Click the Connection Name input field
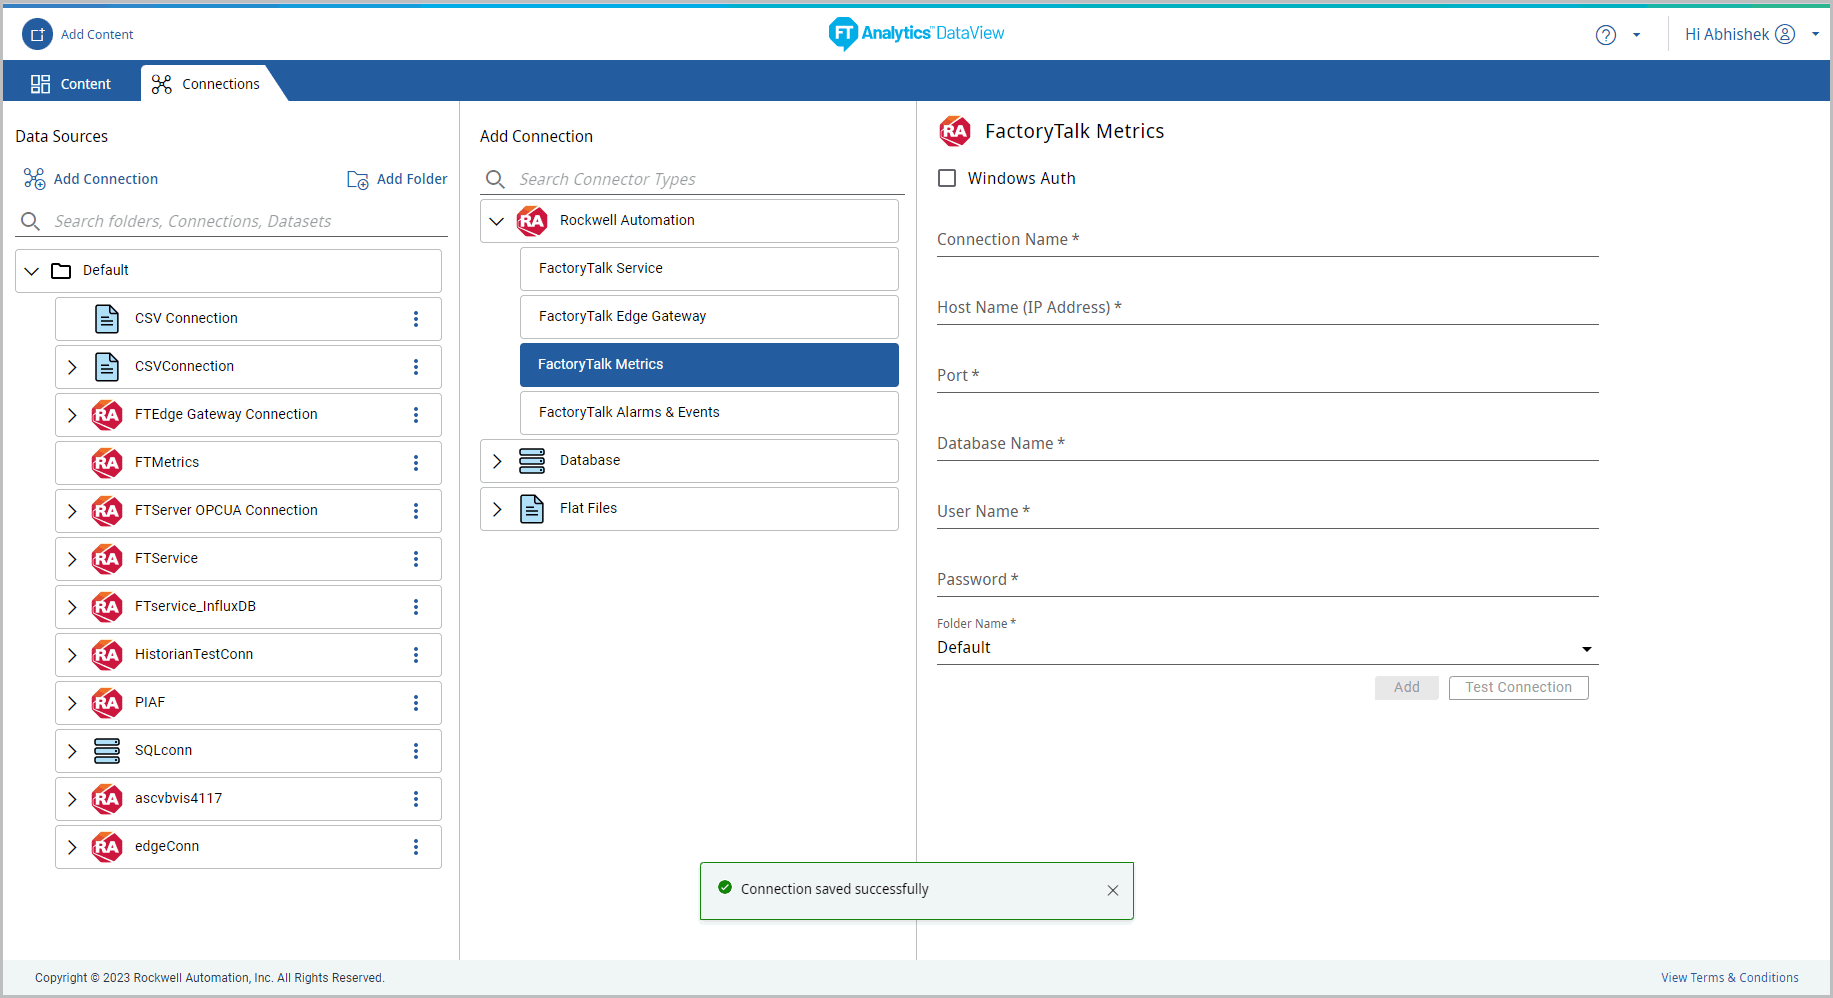 tap(1266, 240)
